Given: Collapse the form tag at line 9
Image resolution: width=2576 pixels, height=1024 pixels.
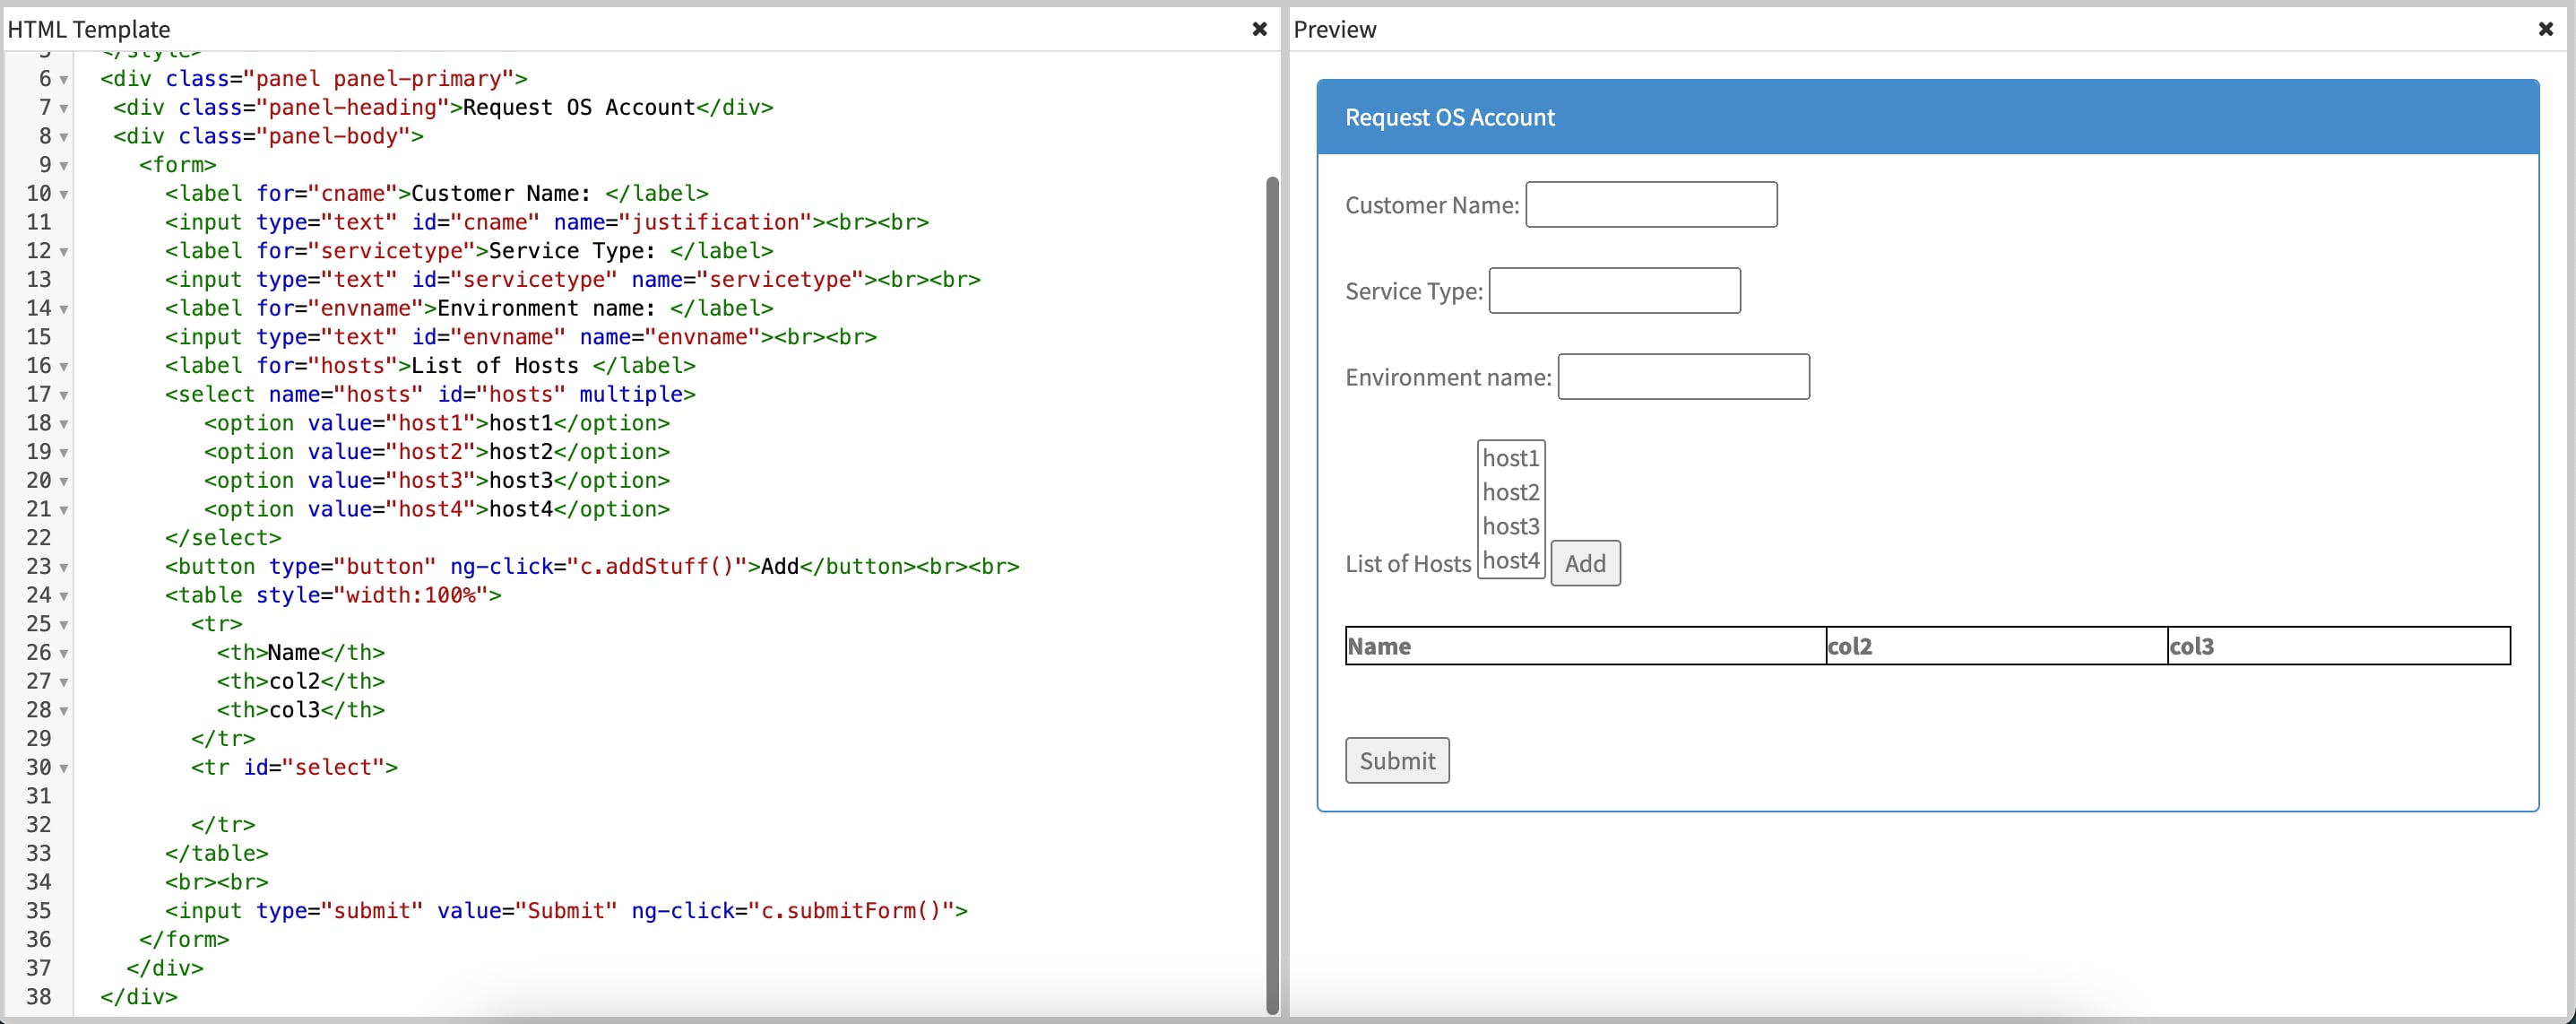Looking at the screenshot, I should coord(64,166).
